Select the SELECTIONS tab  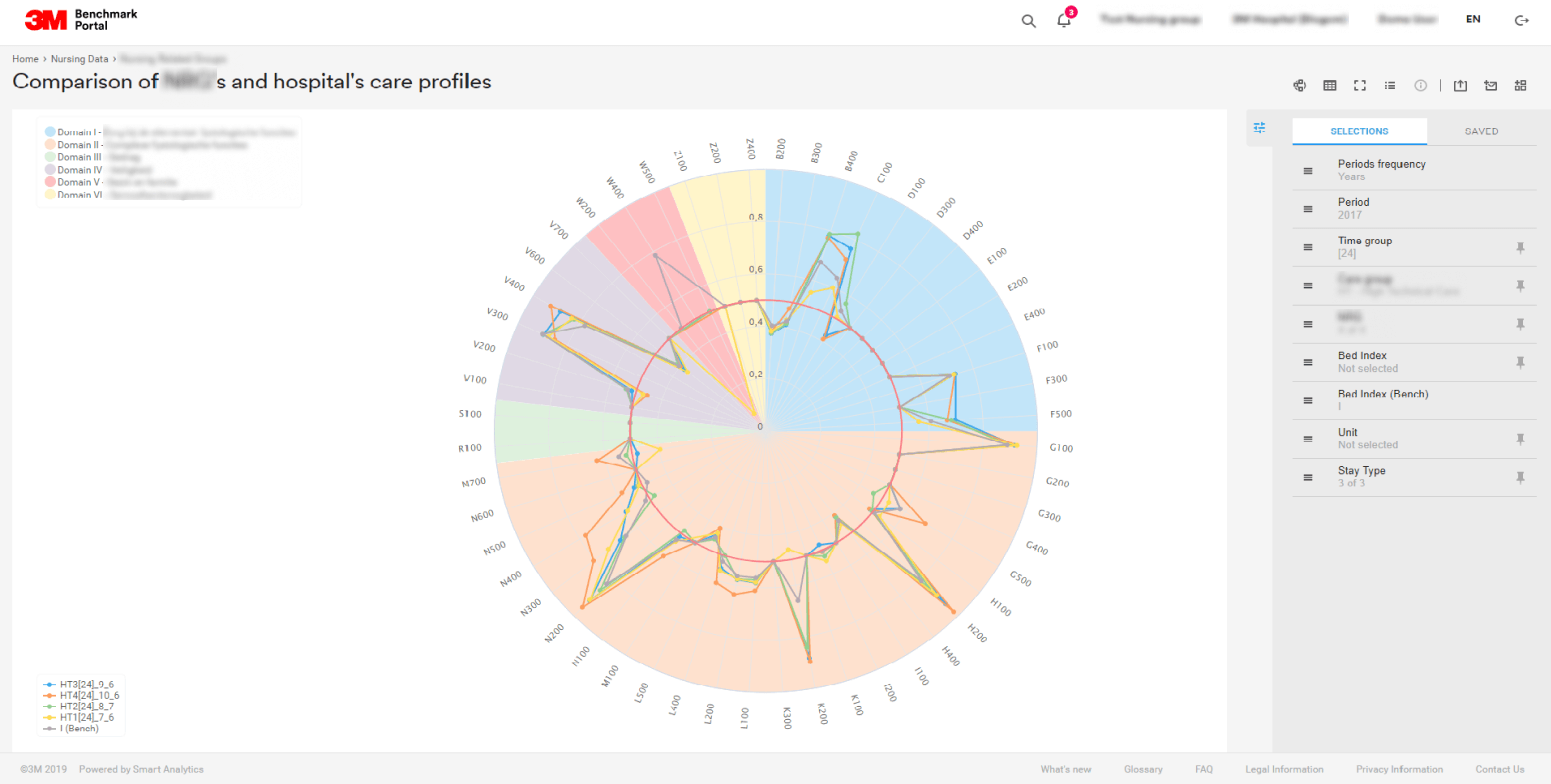coord(1359,131)
